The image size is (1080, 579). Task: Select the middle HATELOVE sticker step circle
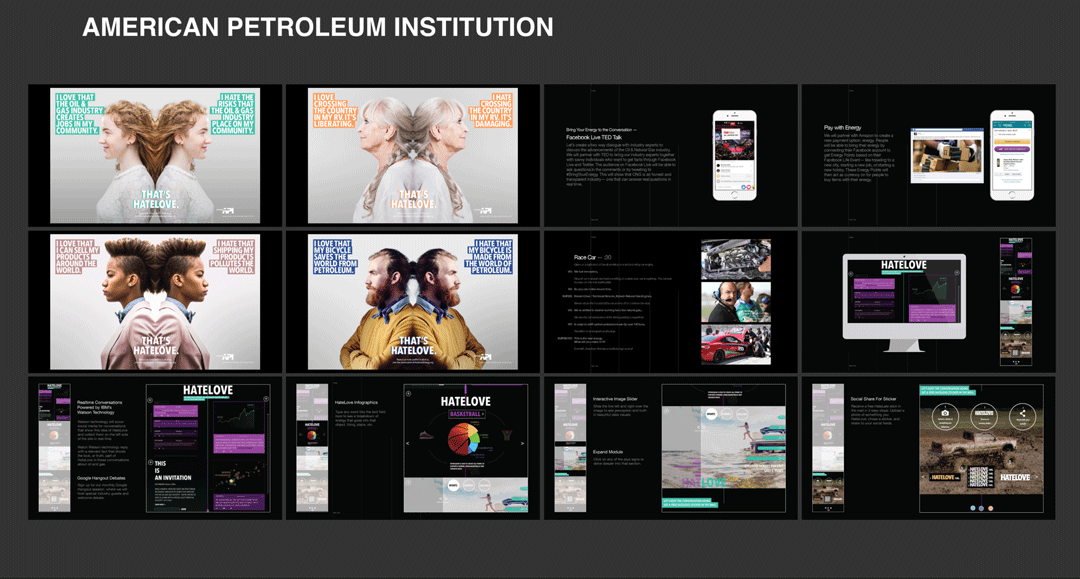pyautogui.click(x=984, y=415)
